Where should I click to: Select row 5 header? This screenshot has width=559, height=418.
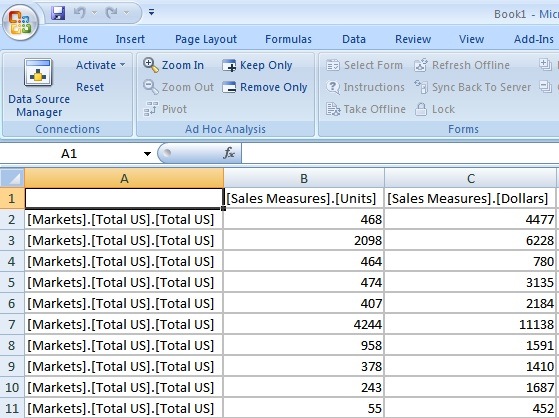tap(12, 282)
